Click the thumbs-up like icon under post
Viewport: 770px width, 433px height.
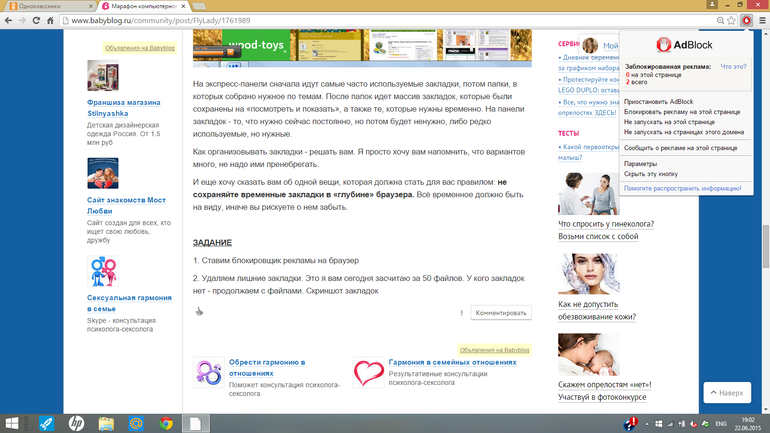coord(199,311)
